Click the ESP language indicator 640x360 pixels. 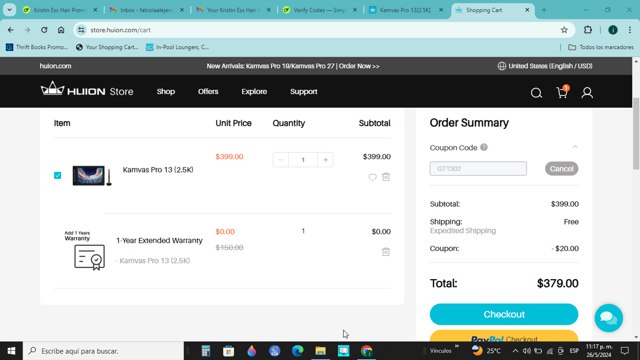pos(574,351)
